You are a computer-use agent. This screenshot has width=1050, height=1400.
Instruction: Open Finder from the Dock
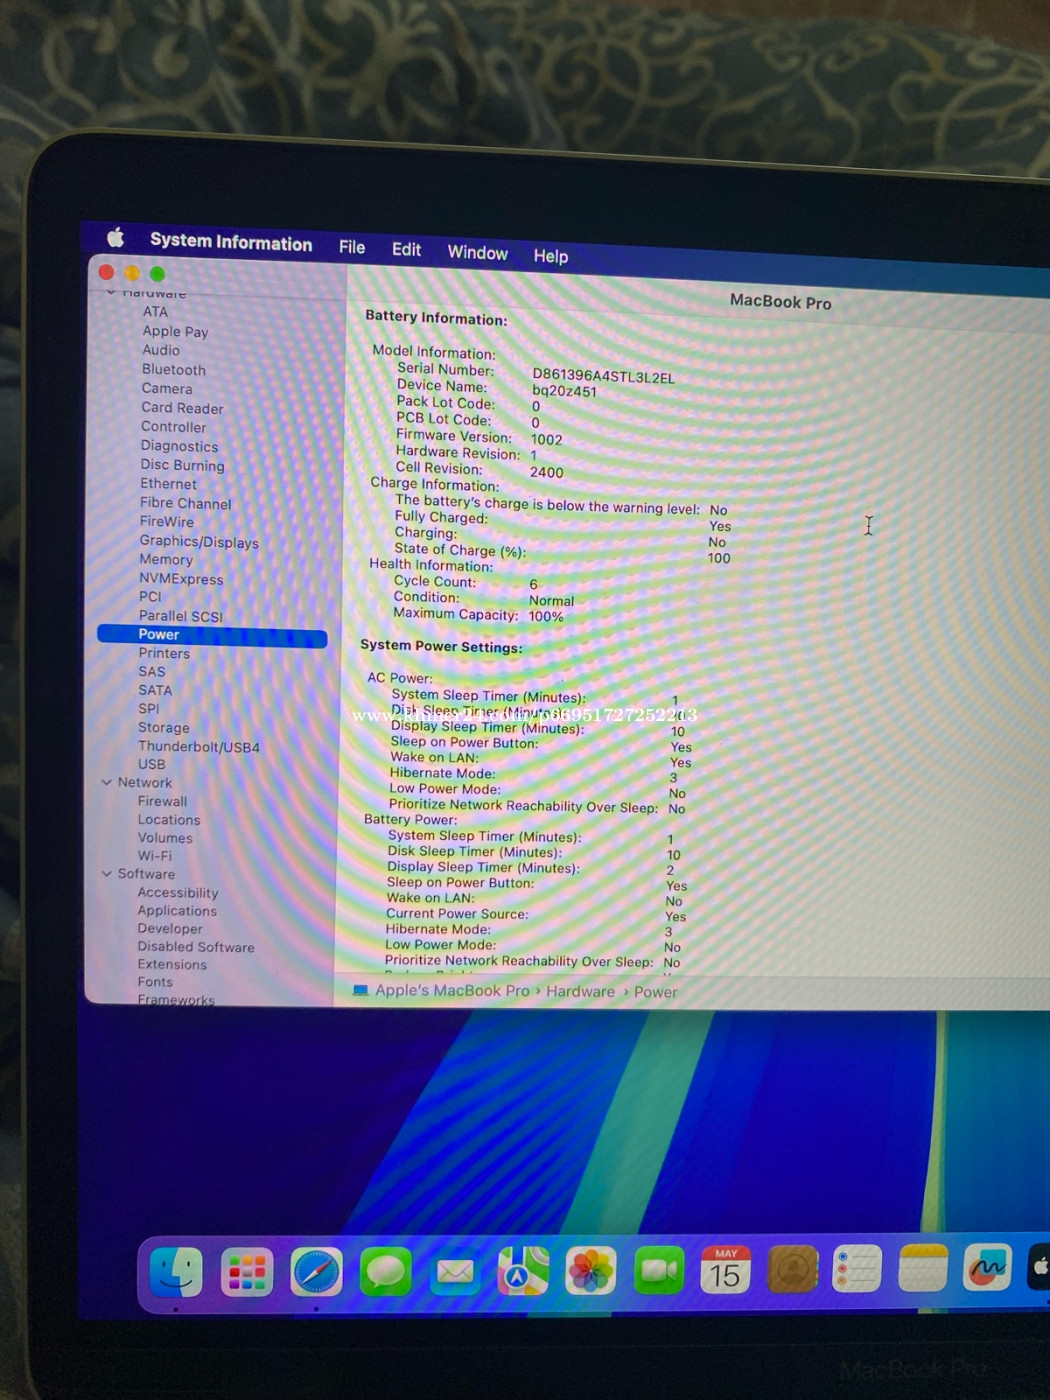tap(176, 1273)
